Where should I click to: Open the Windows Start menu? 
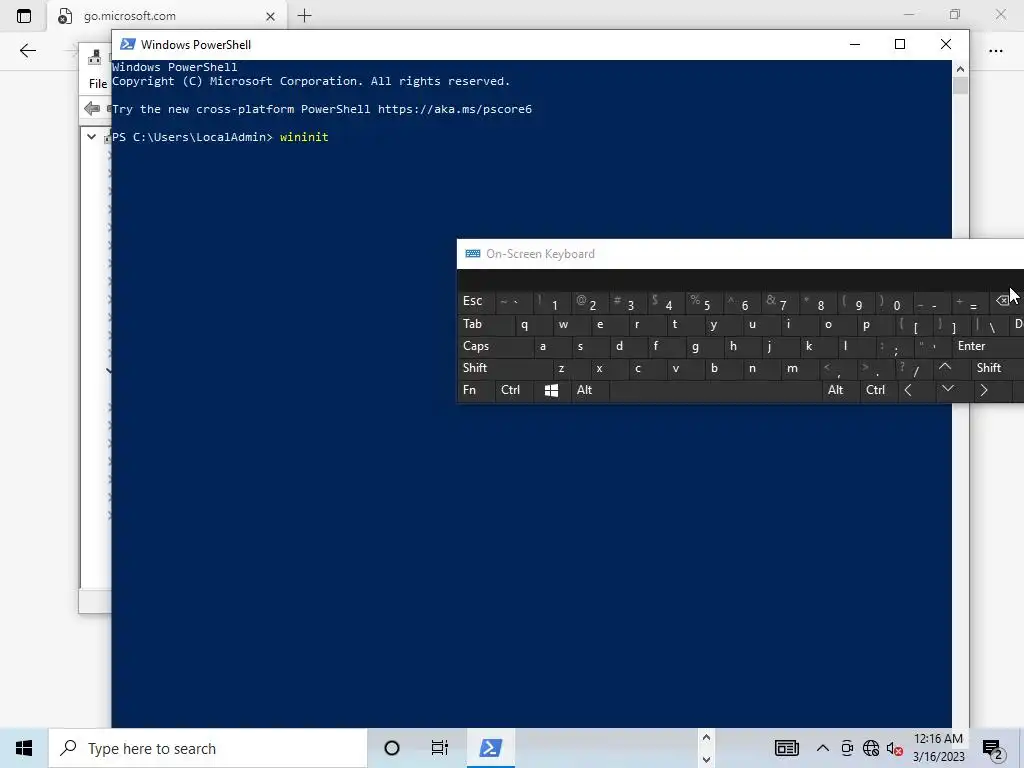tap(24, 748)
